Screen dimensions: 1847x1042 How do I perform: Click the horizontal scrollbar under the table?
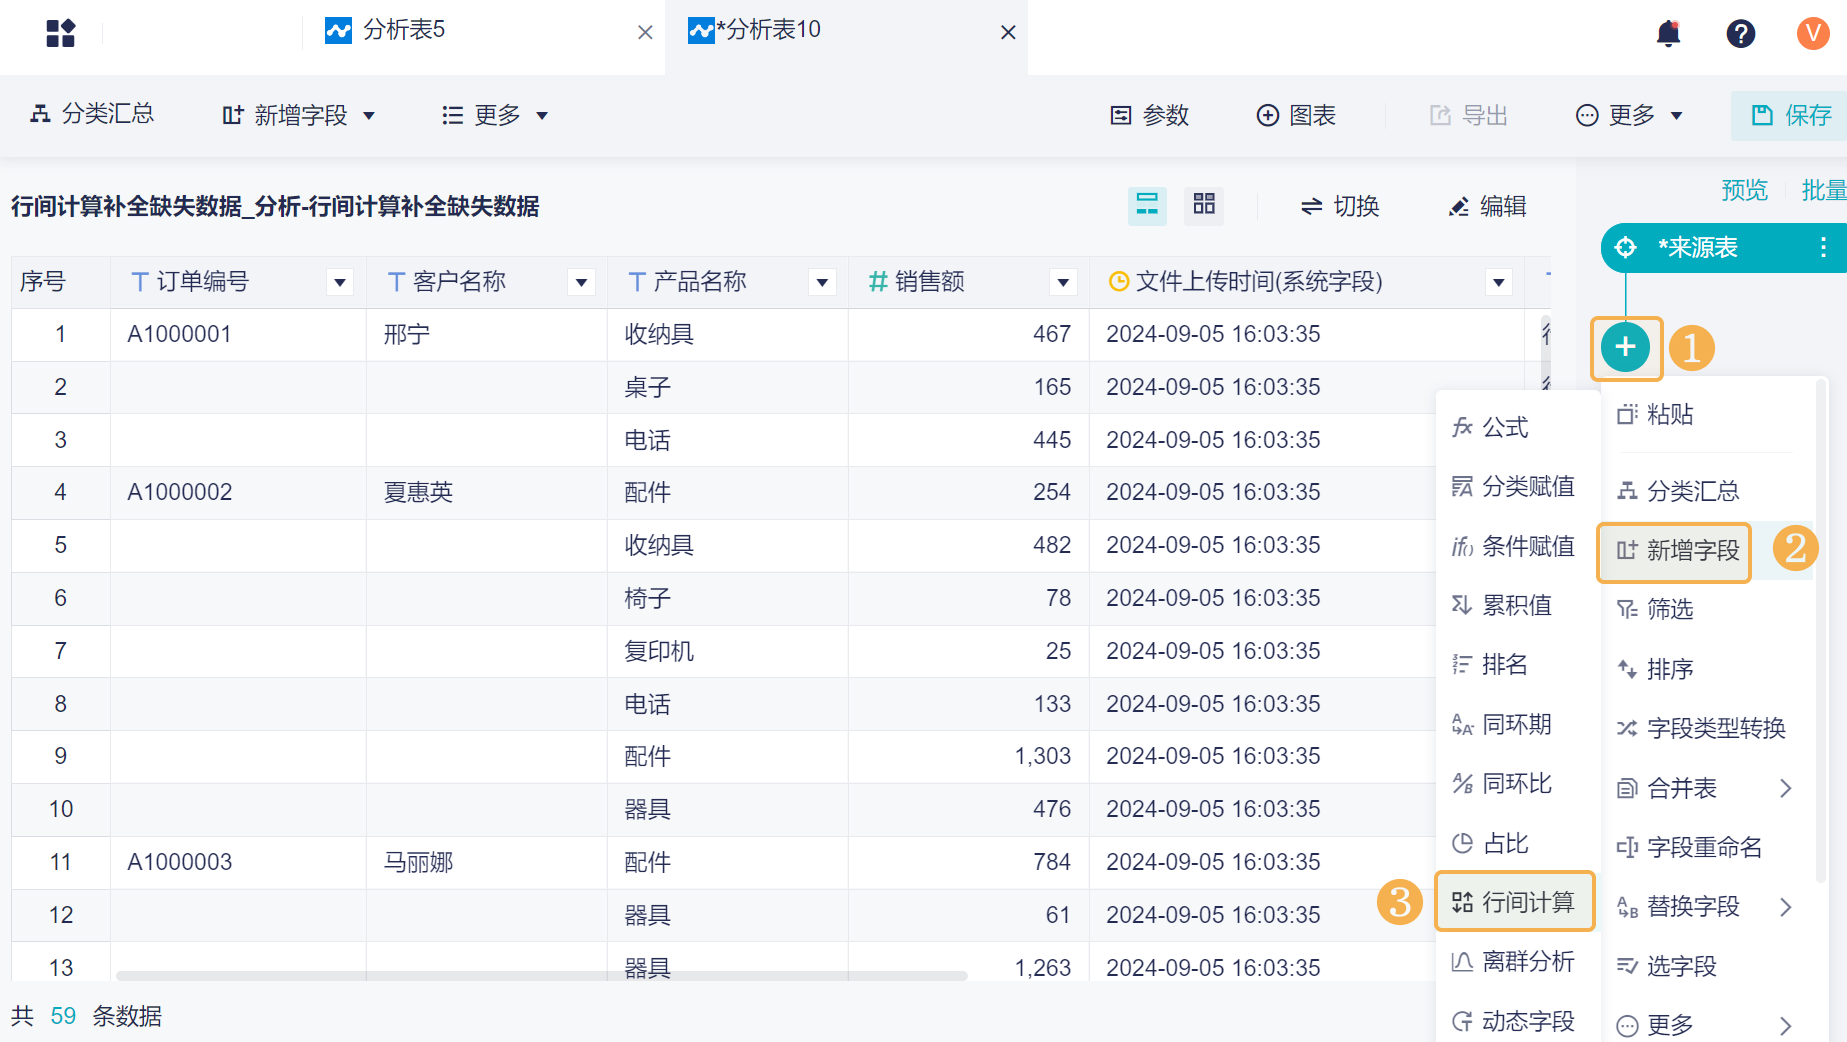541,975
